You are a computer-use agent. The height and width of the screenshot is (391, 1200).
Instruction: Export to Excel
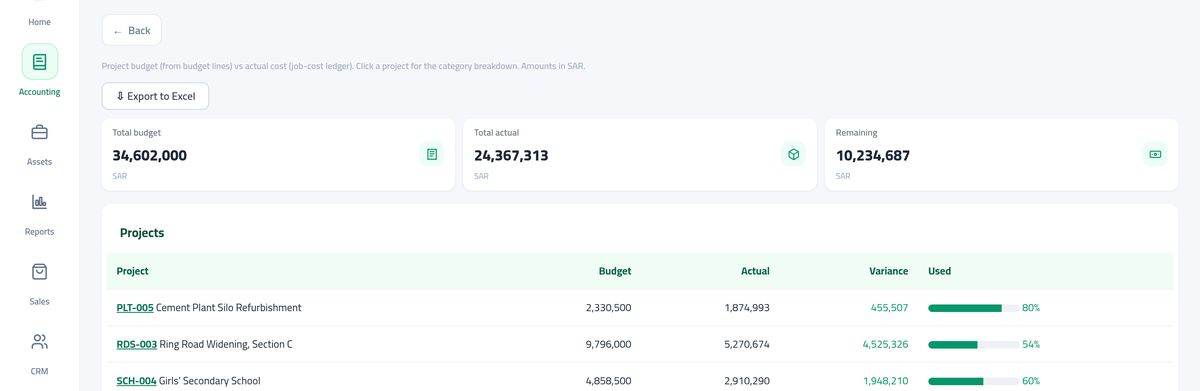pyautogui.click(x=155, y=96)
